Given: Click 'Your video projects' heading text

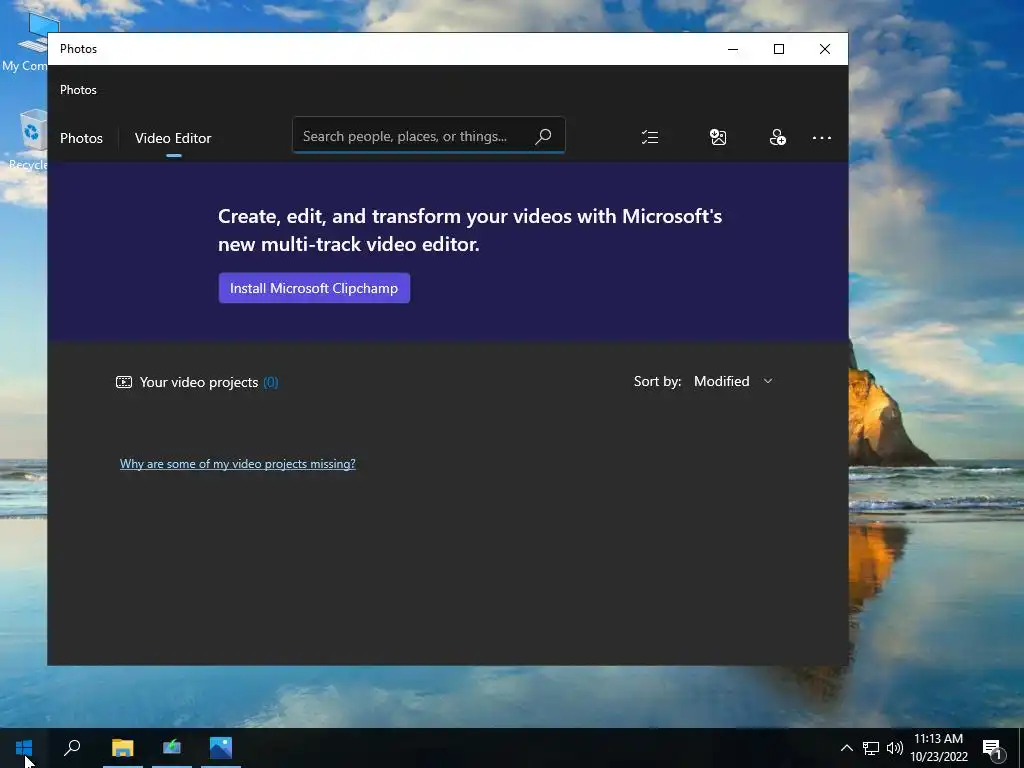Looking at the screenshot, I should tap(199, 382).
